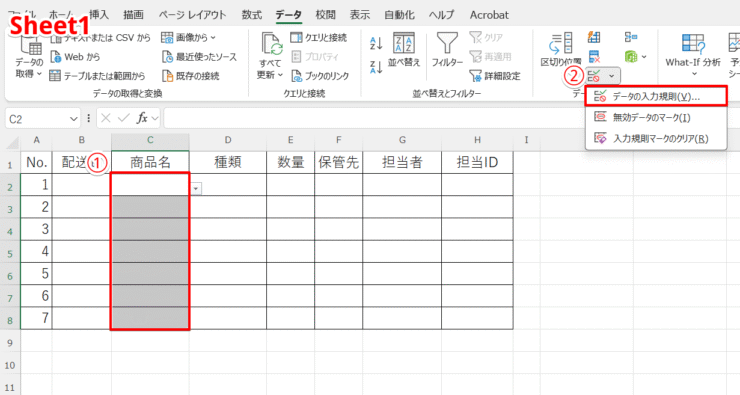Sort descending with the Z-to-A icon
Image resolution: width=740 pixels, height=395 pixels.
(376, 67)
